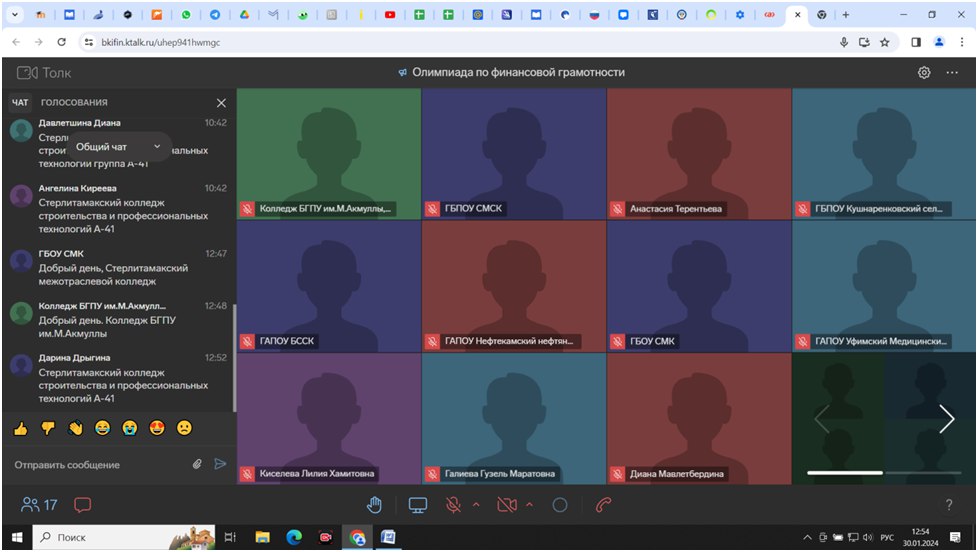978x552 pixels.
Task: Send the thumbs up emoji reaction
Action: click(20, 428)
